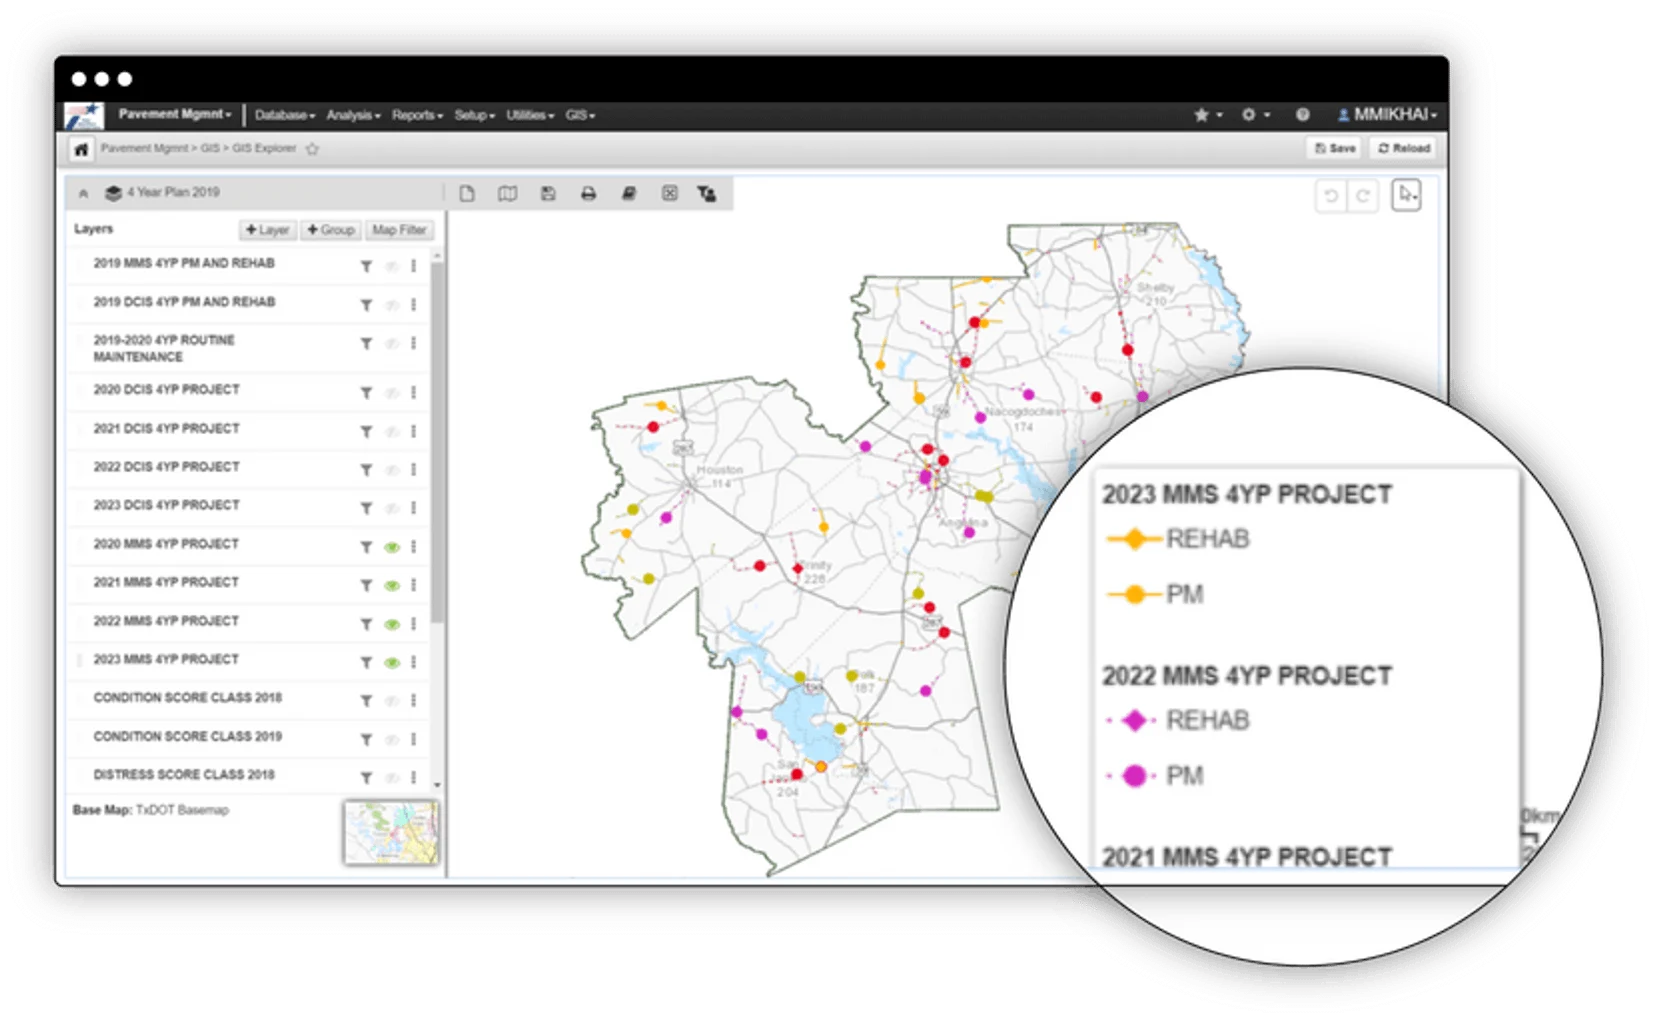Open the Analysis menu
1657x1020 pixels.
coord(353,115)
